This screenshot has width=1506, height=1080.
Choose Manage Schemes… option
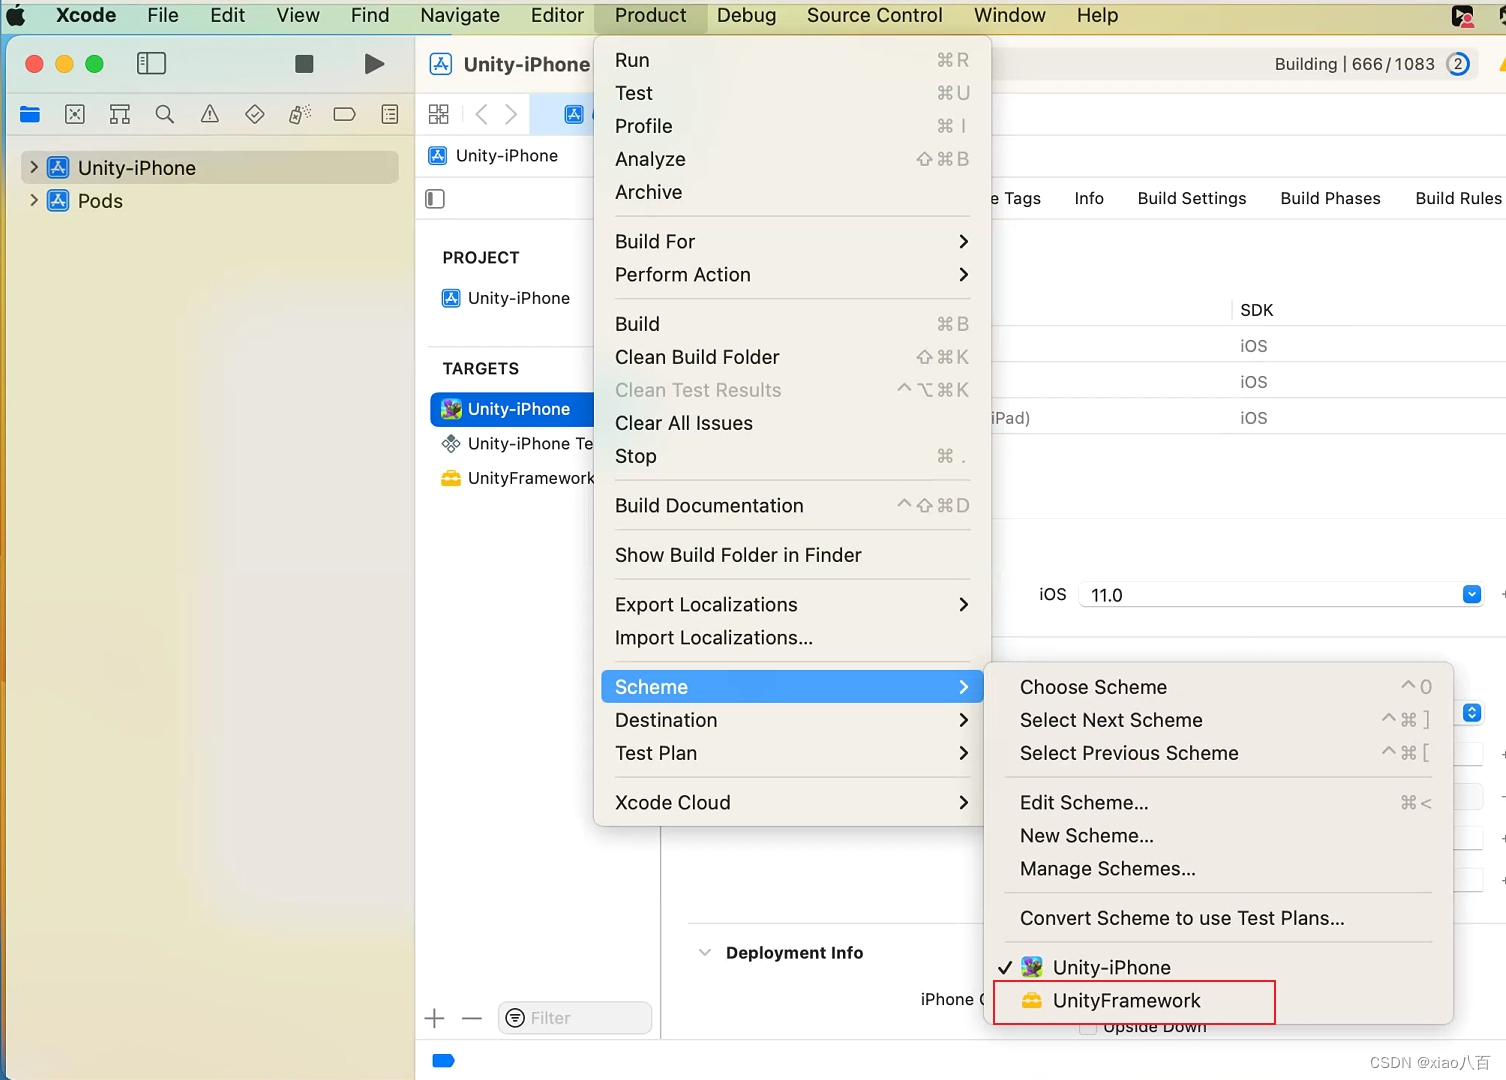coord(1219,869)
